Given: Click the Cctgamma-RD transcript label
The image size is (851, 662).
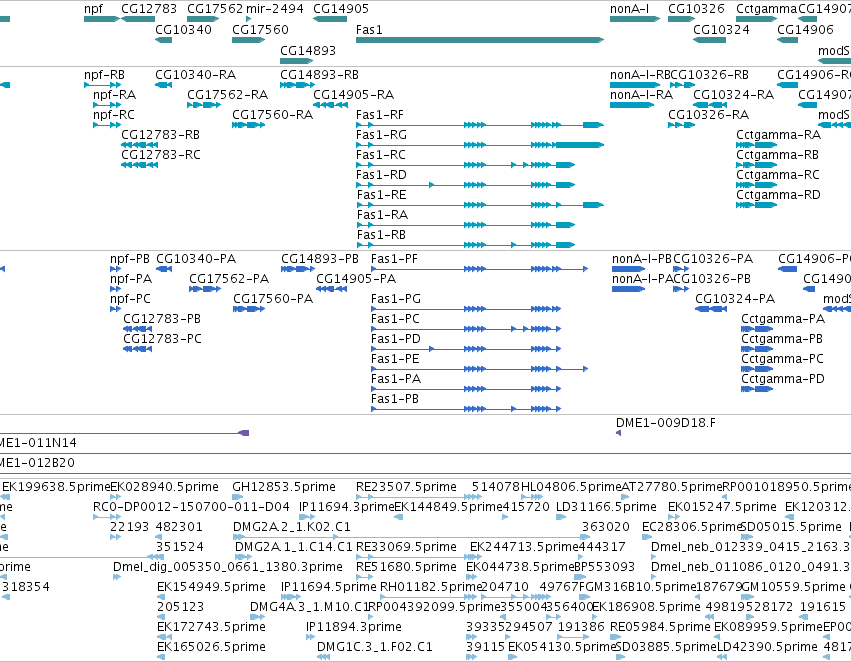Looking at the screenshot, I should coord(778,194).
